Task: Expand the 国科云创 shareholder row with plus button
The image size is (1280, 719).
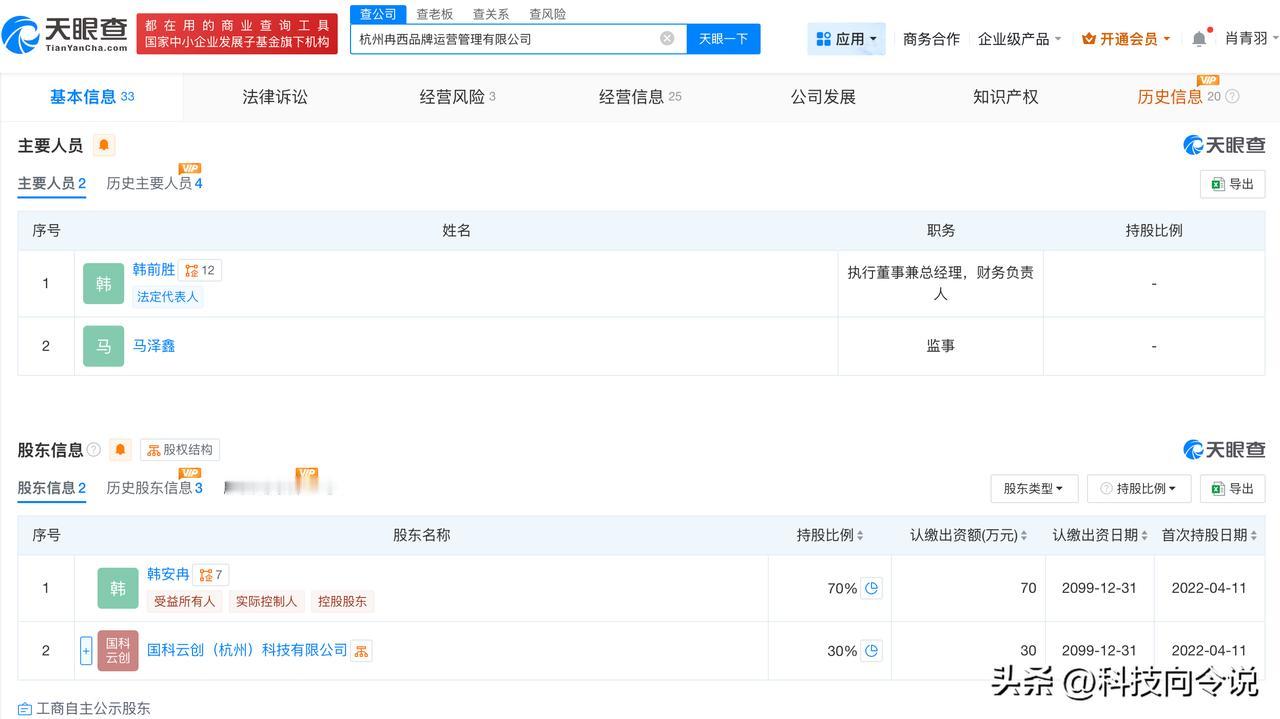Action: 86,651
